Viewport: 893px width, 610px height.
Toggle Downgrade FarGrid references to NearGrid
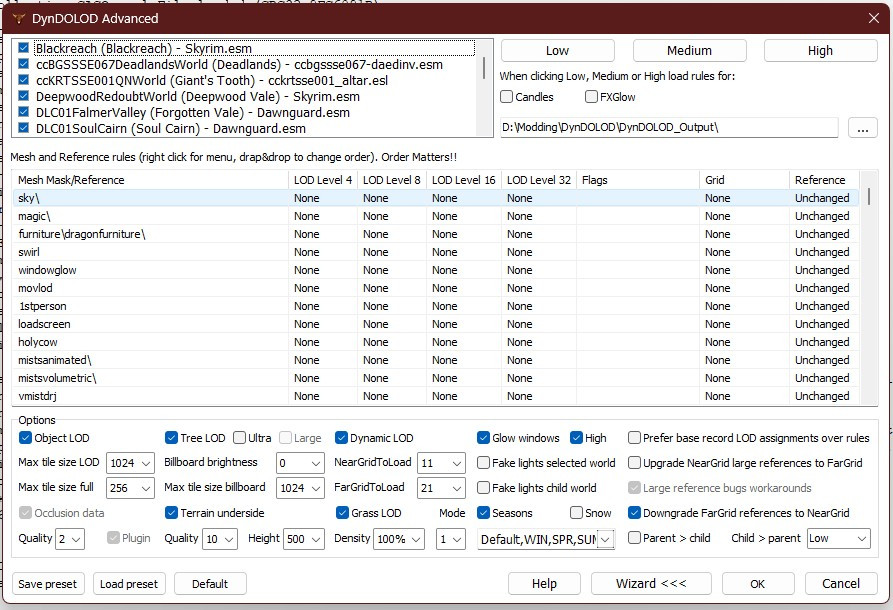634,513
